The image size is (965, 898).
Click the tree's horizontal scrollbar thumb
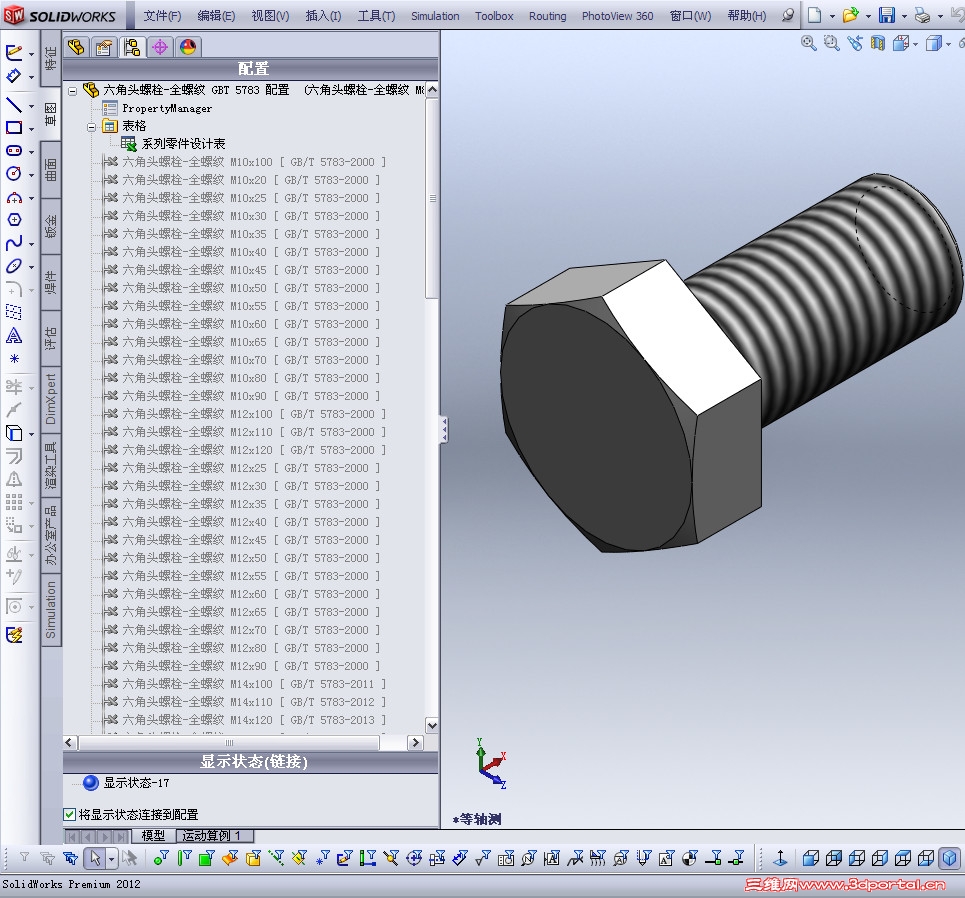(229, 743)
